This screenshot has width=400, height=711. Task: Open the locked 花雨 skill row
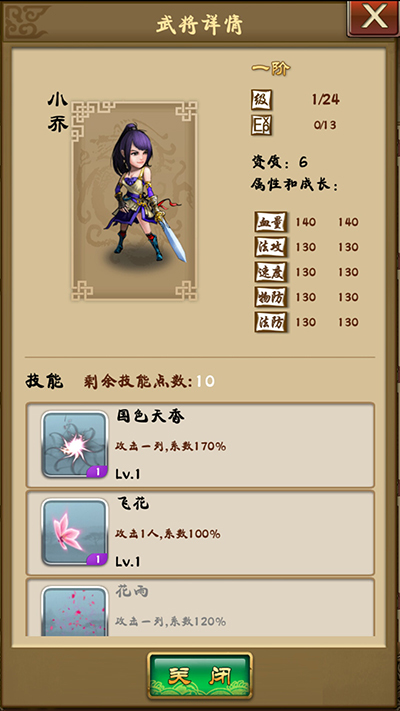click(200, 607)
